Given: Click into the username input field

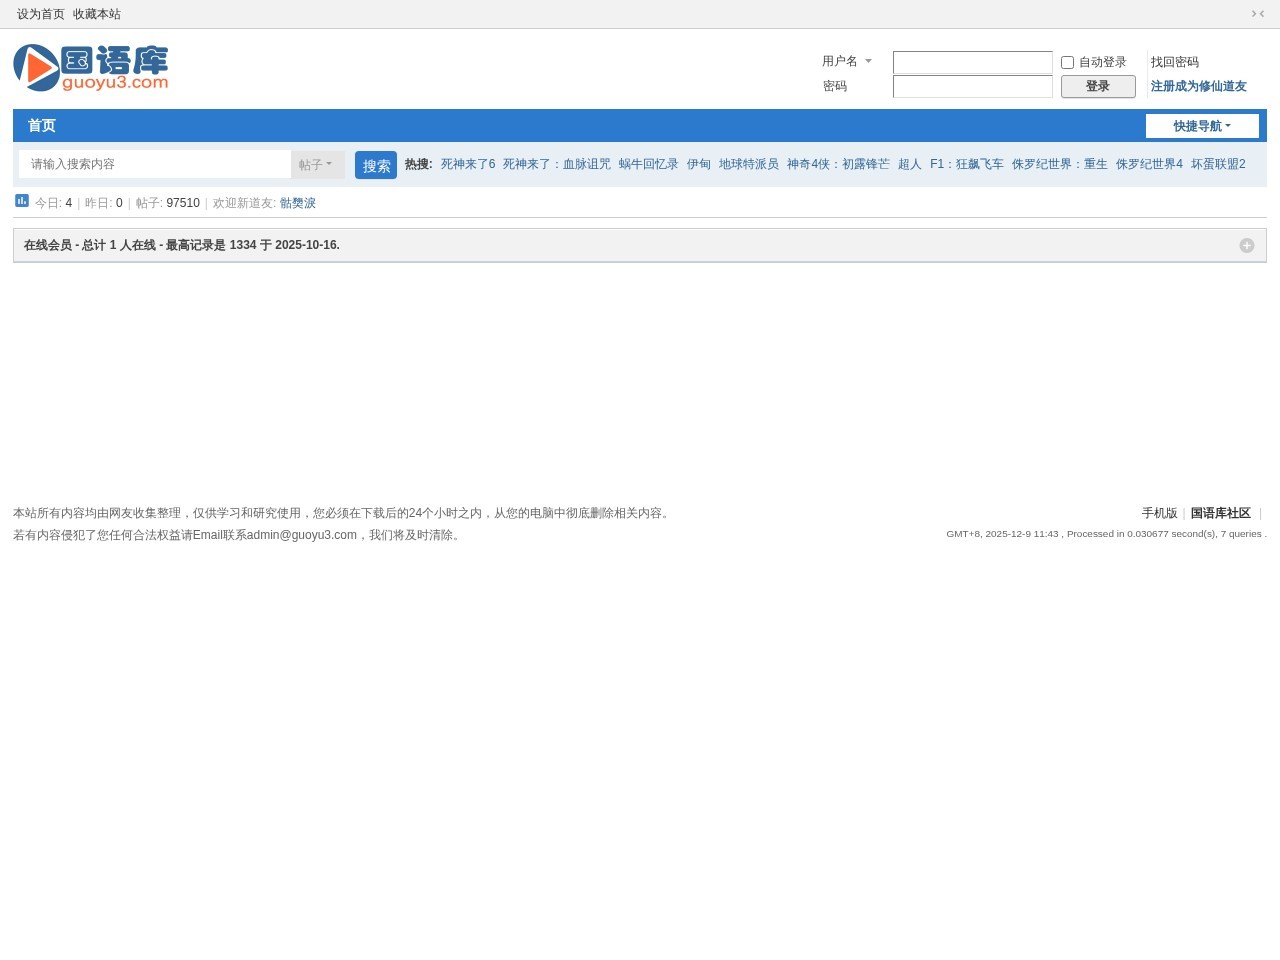Looking at the screenshot, I should point(972,63).
